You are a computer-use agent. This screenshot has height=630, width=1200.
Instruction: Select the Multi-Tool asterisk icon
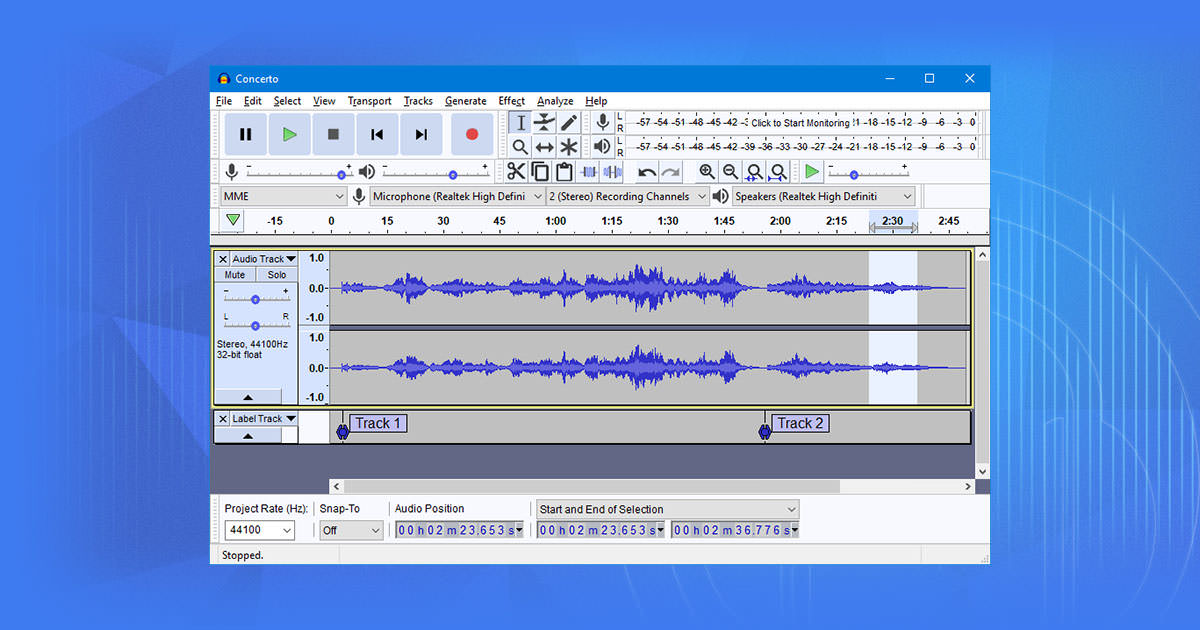568,147
